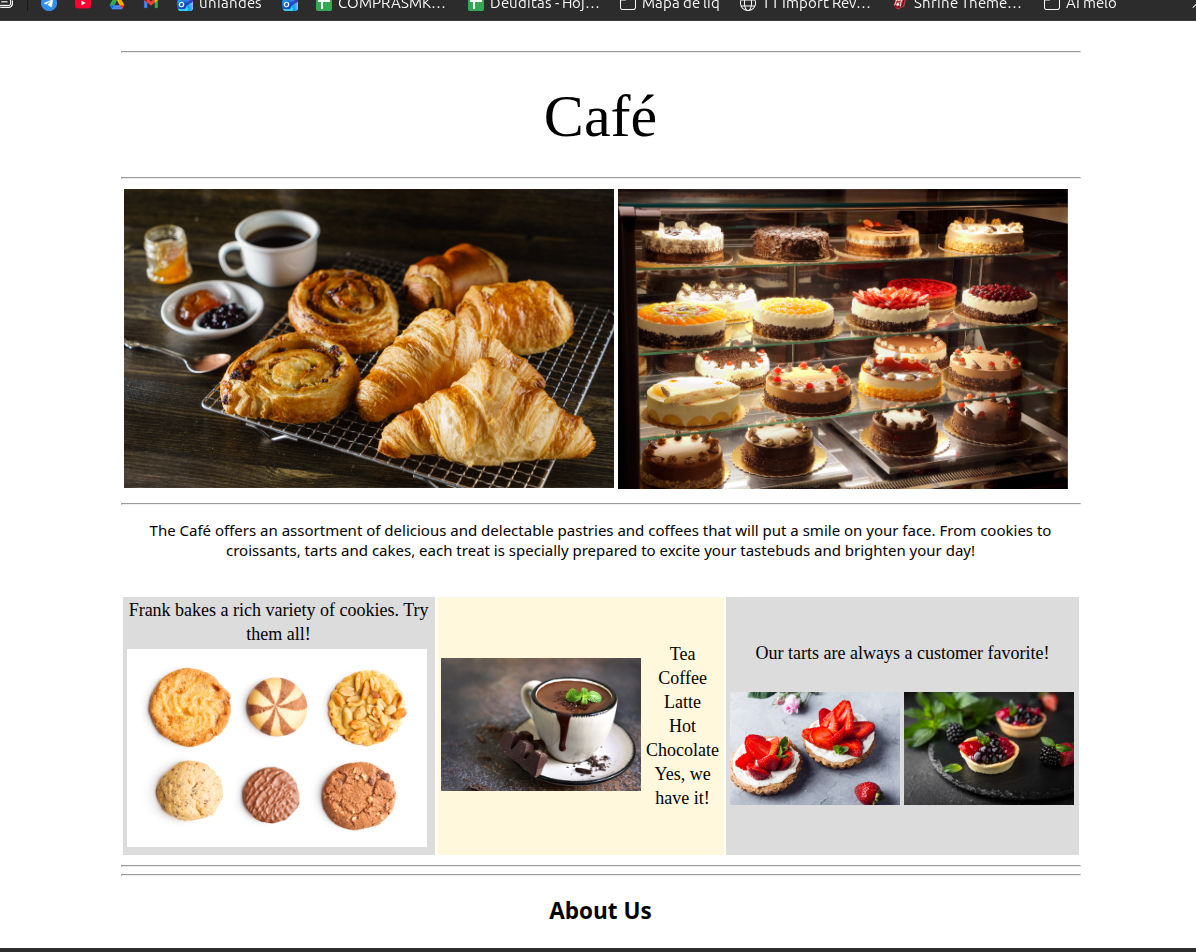Open the Al melo bookmark folder

pyautogui.click(x=1080, y=5)
